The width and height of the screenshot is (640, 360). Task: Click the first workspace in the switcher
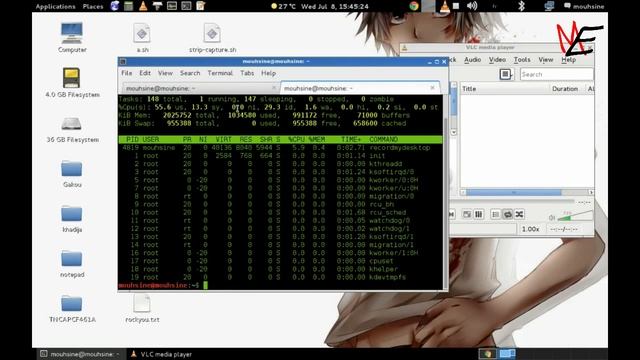click(x=487, y=354)
